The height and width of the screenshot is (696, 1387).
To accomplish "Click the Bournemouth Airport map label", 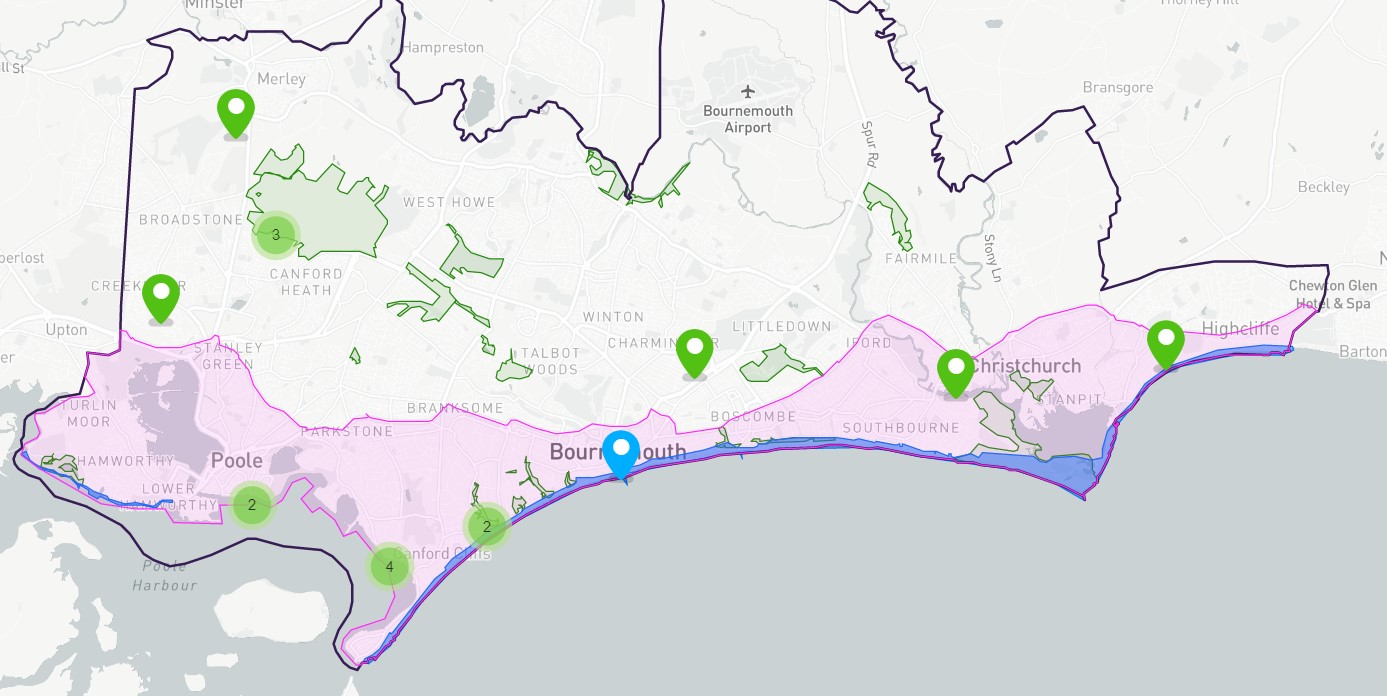I will [748, 119].
